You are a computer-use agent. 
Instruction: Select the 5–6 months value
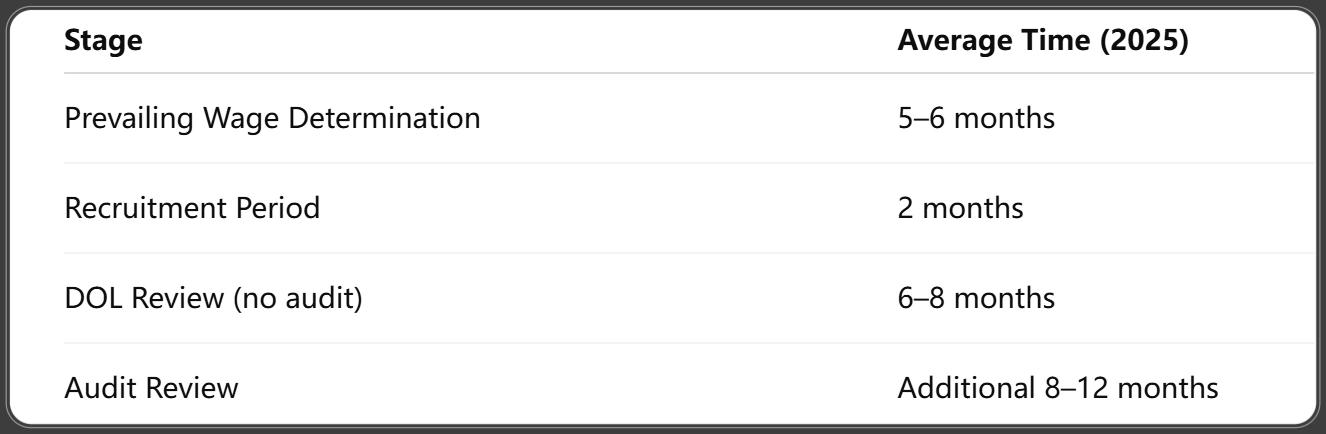[x=977, y=117]
